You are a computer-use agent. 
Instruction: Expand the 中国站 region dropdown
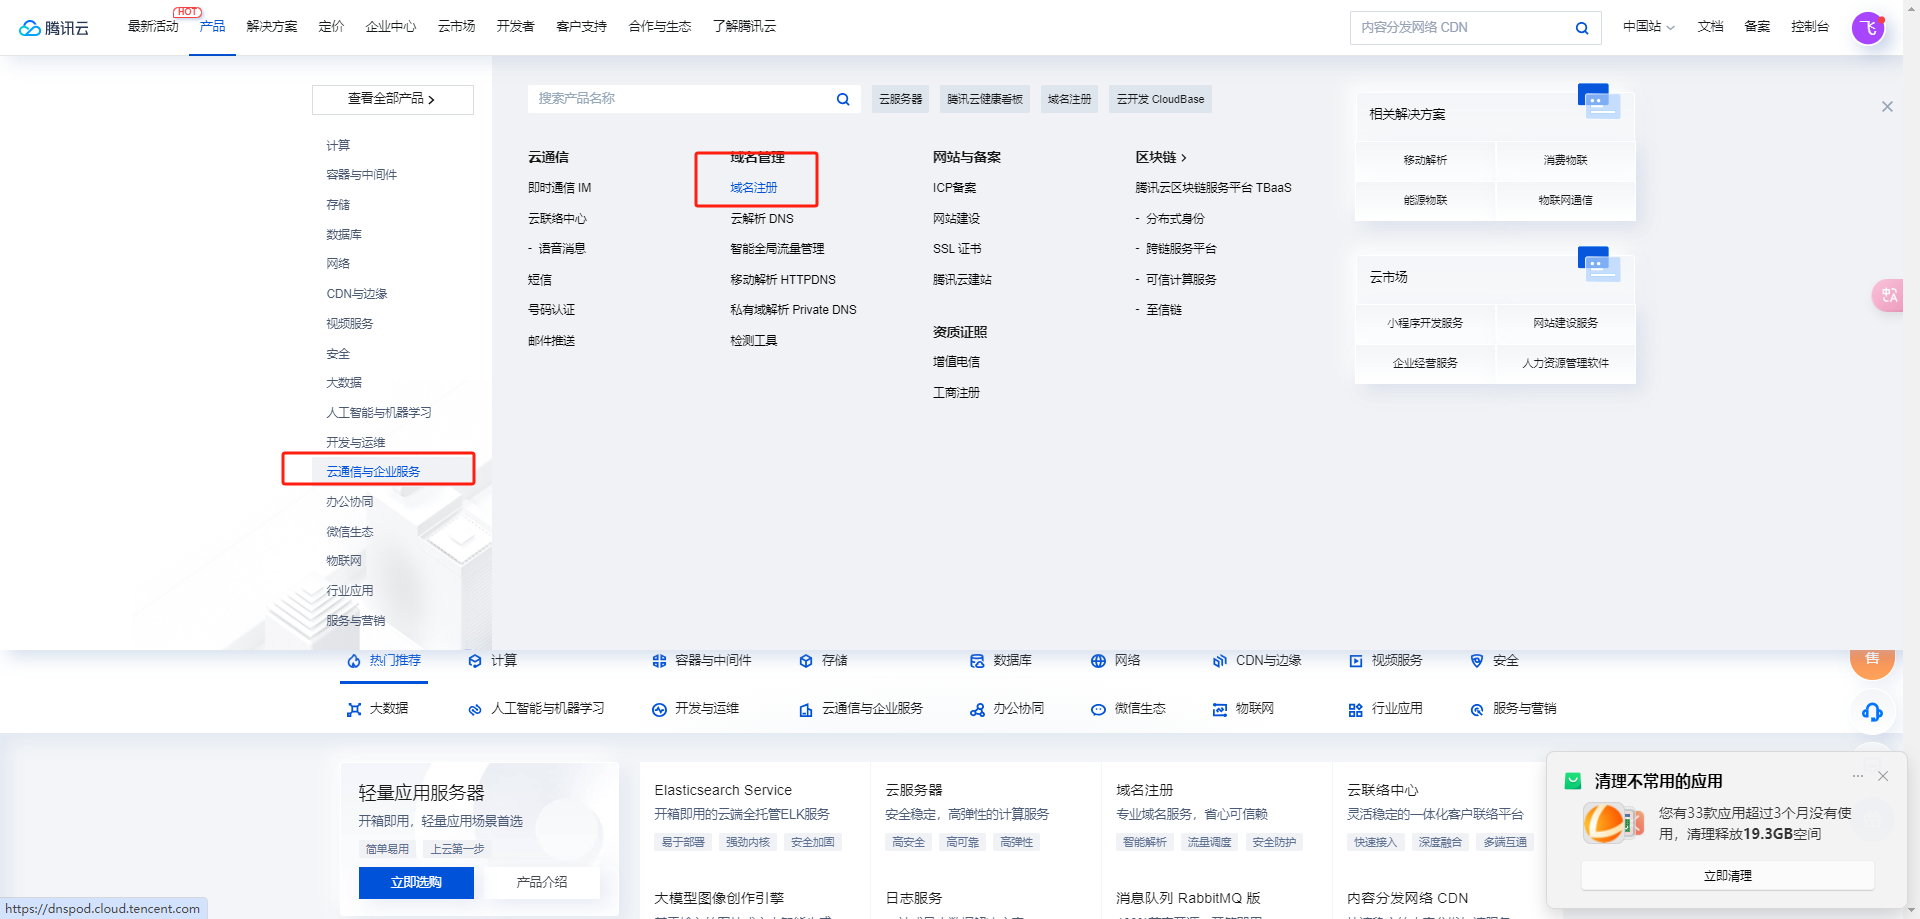point(1648,27)
